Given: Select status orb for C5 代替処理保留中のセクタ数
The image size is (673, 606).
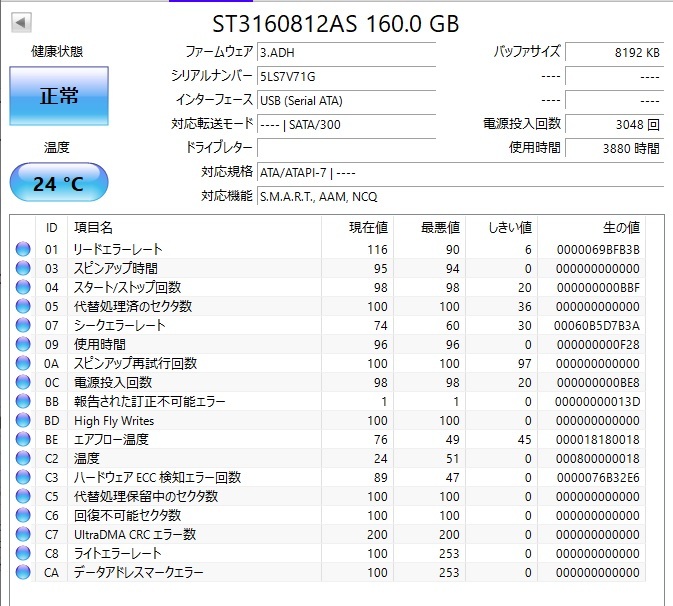Looking at the screenshot, I should pyautogui.click(x=23, y=497).
